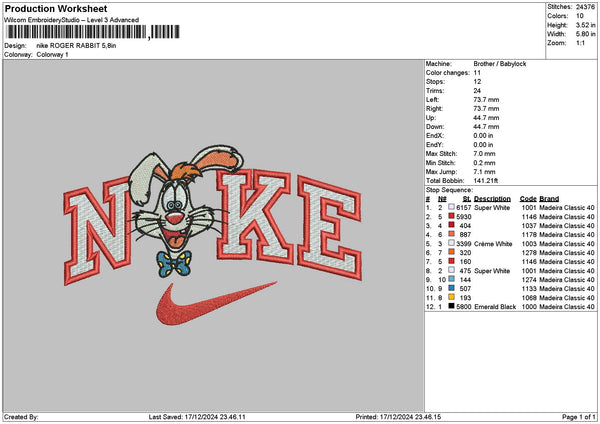600x424 pixels.
Task: Click the Down label in machine info
Action: click(x=435, y=127)
